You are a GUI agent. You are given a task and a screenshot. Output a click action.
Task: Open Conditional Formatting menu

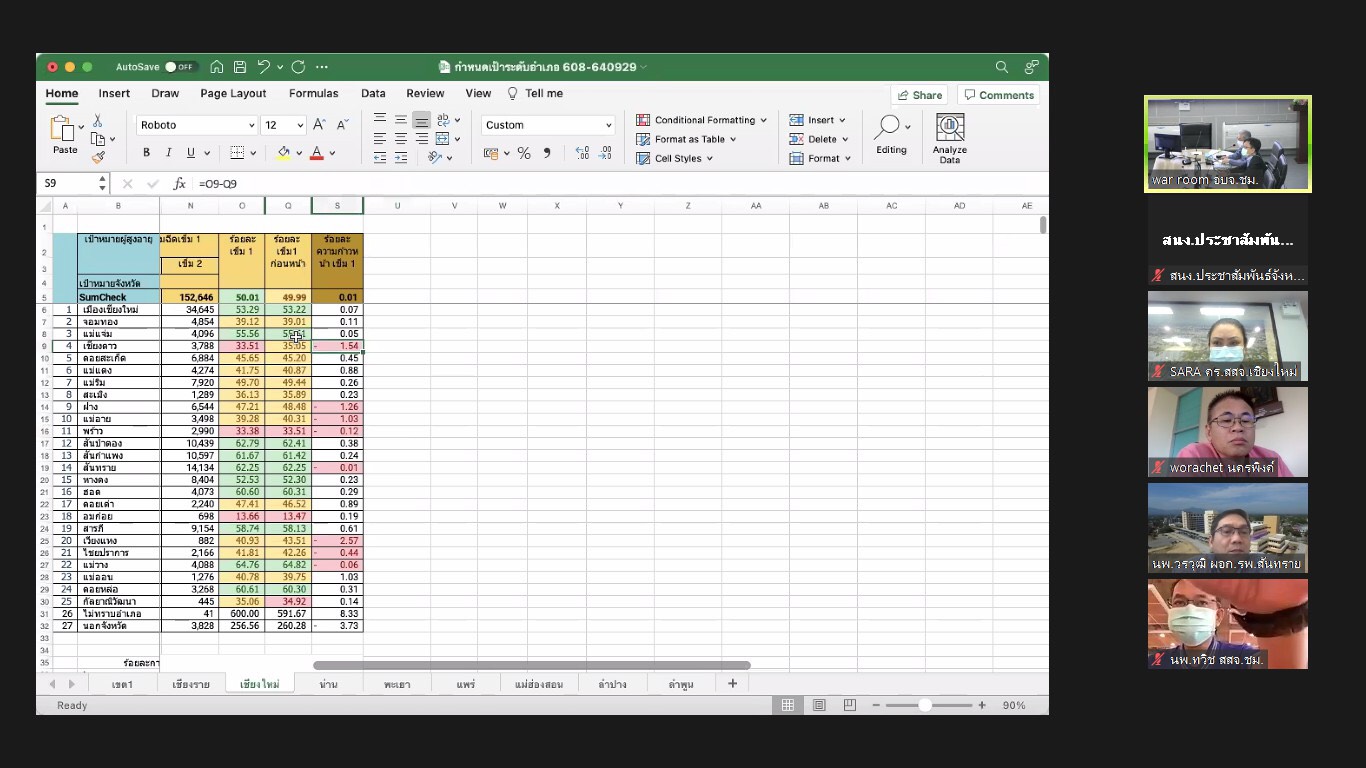[x=701, y=120]
